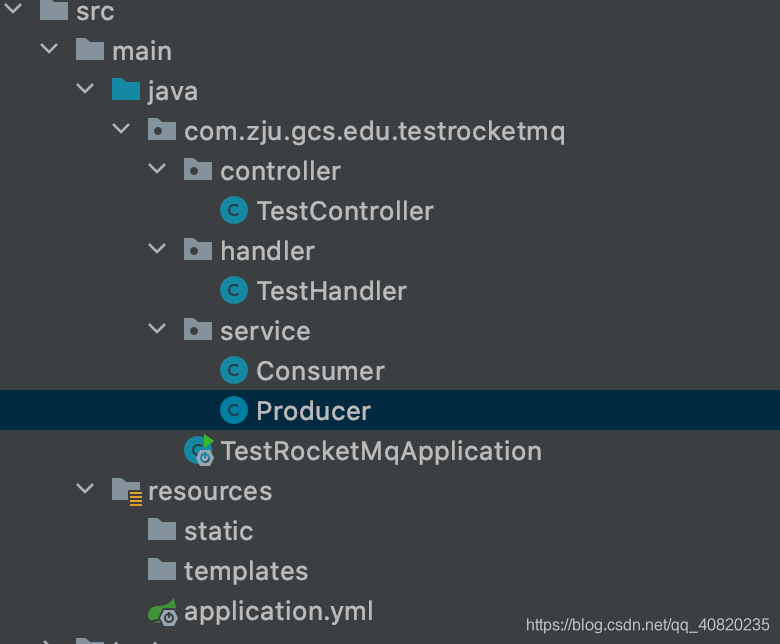The height and width of the screenshot is (644, 780).
Task: Collapse the handler package
Action: point(157,251)
